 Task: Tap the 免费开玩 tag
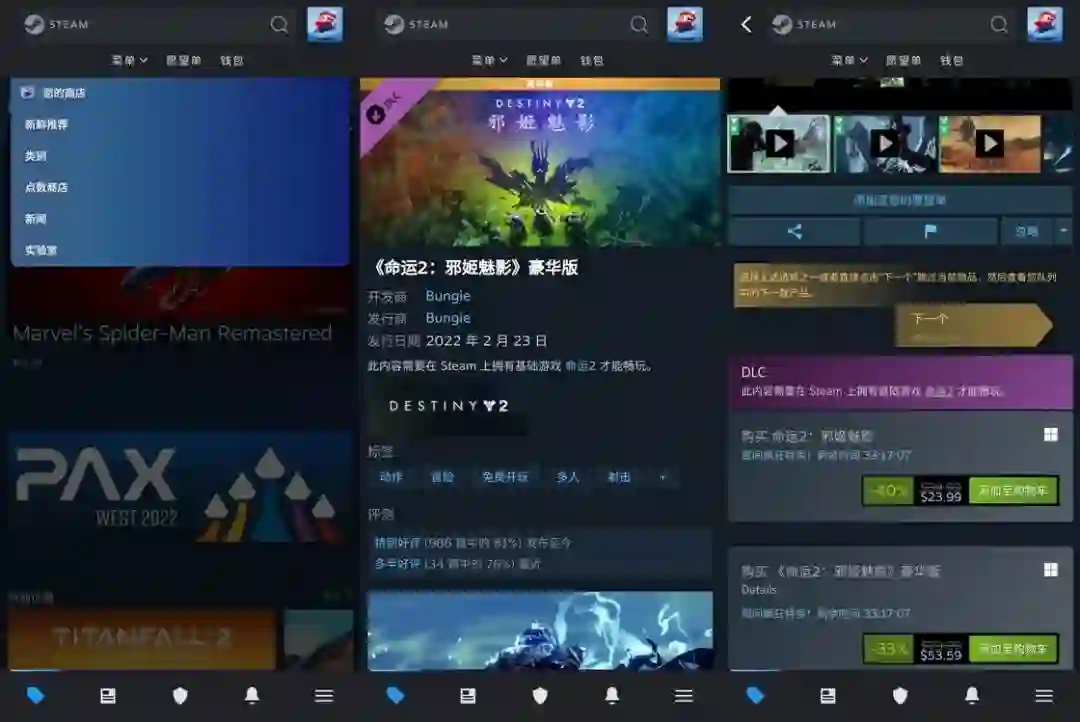(505, 477)
